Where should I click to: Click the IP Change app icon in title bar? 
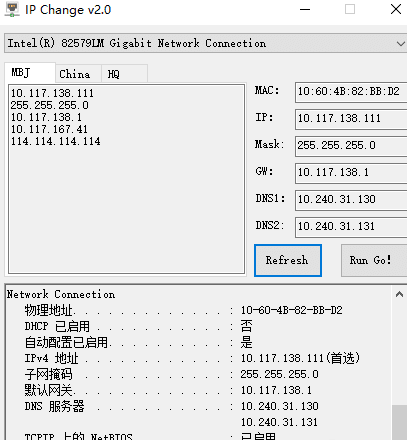[12, 10]
